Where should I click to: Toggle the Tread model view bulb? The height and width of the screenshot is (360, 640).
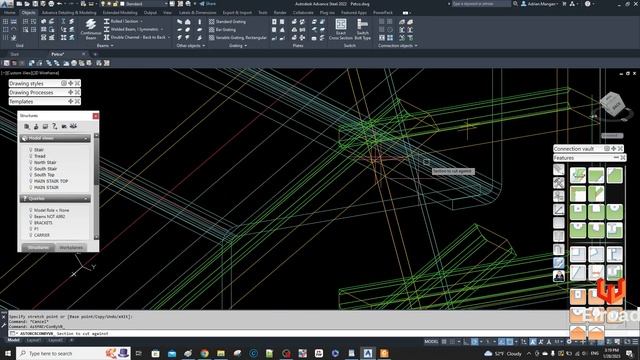31,156
